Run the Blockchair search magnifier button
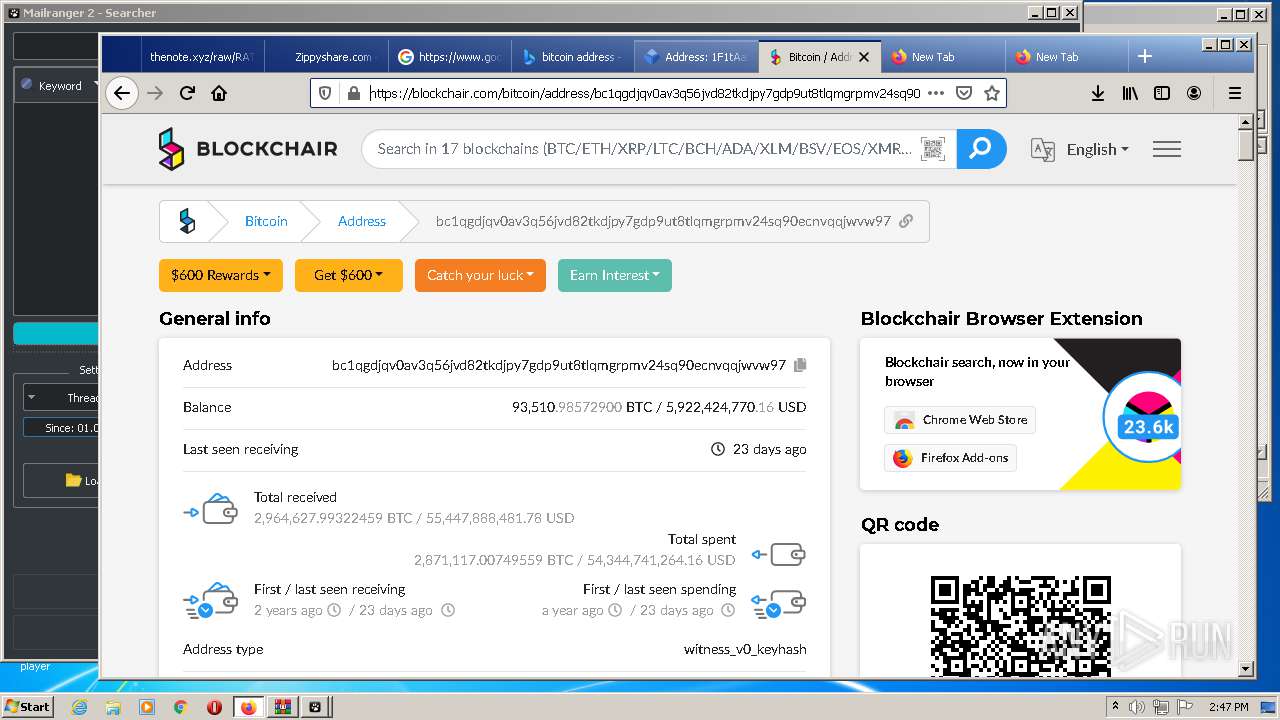The image size is (1280, 720). click(981, 149)
